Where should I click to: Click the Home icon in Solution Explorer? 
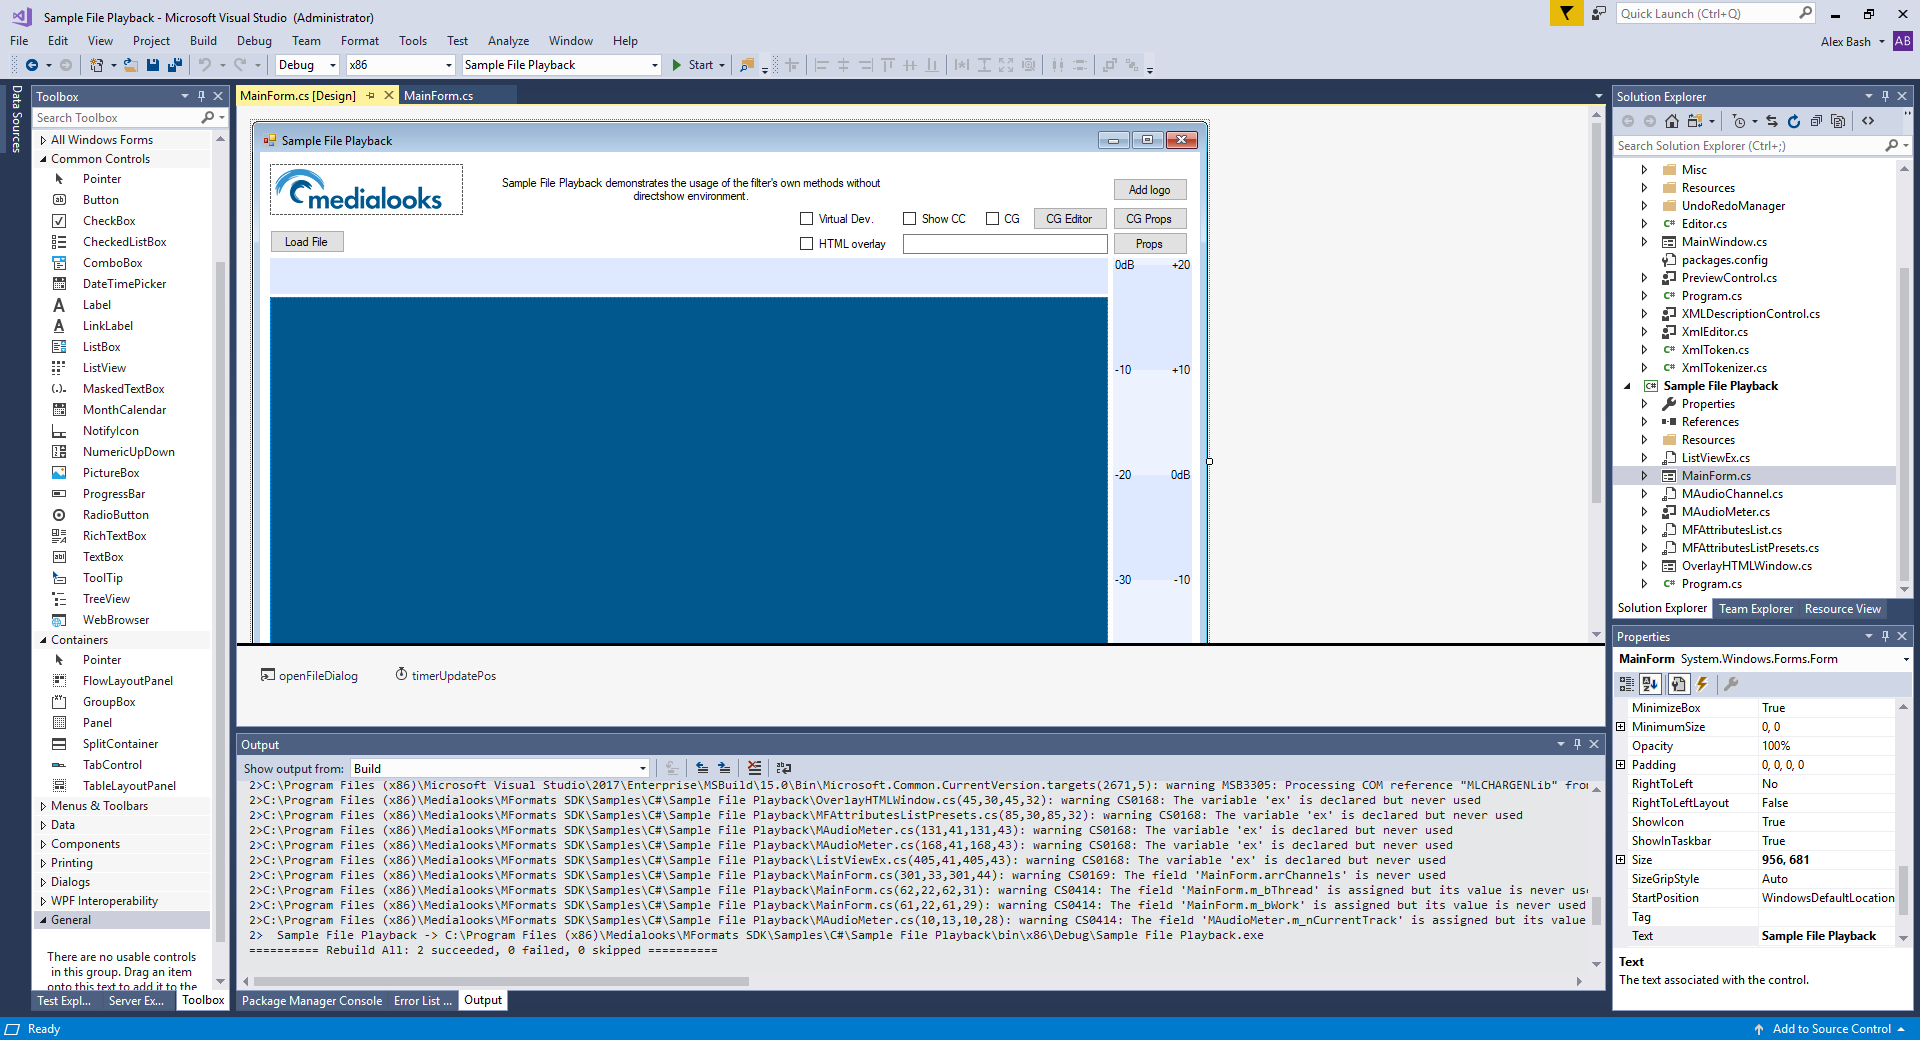1672,121
